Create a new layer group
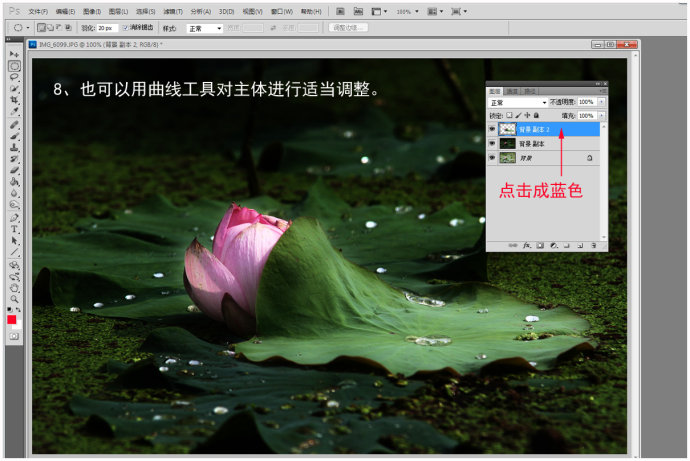 567,245
